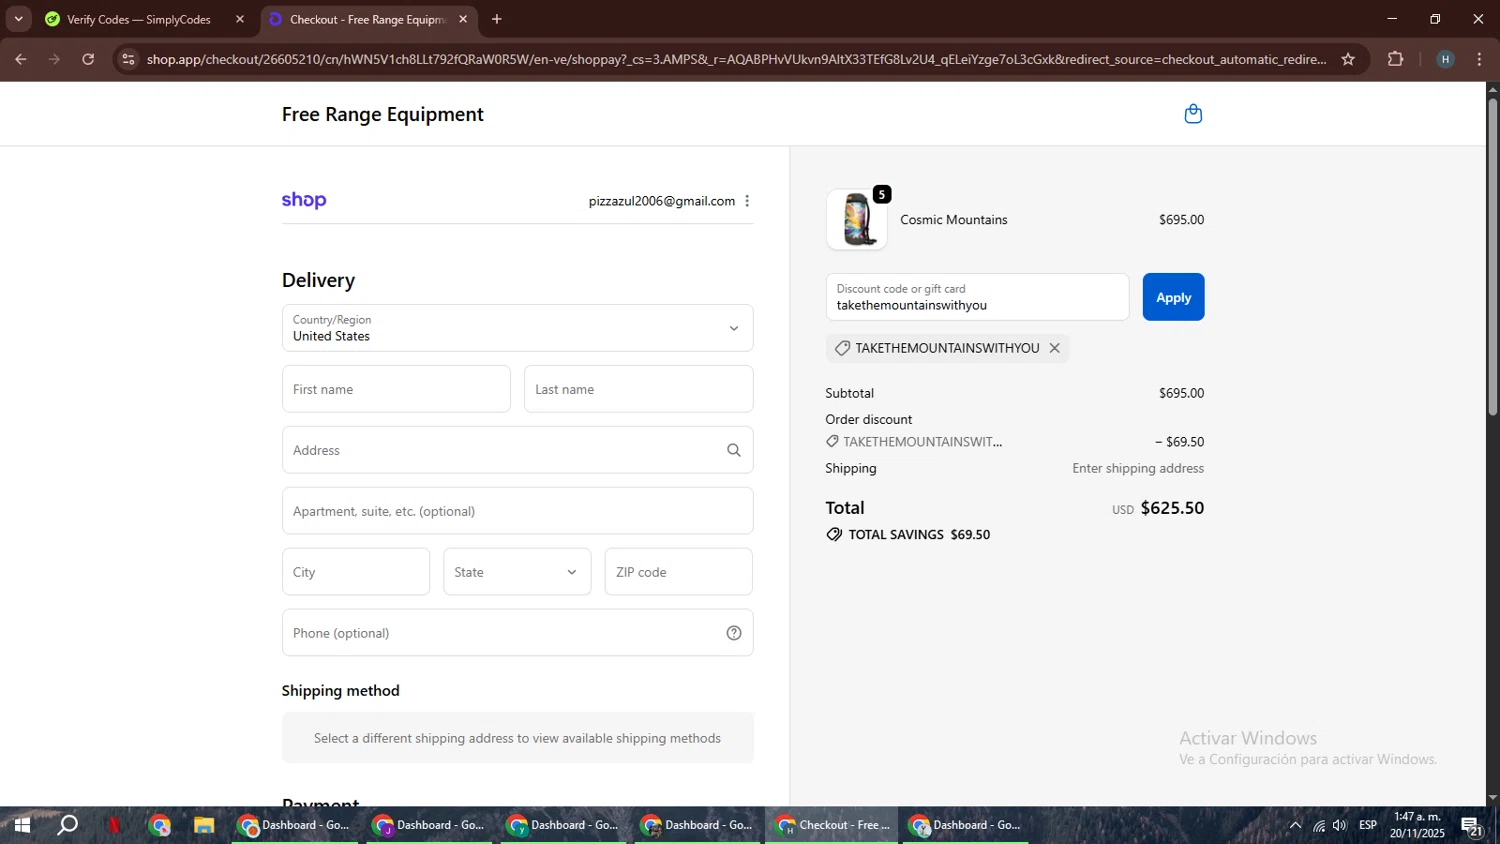
Task: Expand the Country/Region dropdown
Action: (517, 328)
